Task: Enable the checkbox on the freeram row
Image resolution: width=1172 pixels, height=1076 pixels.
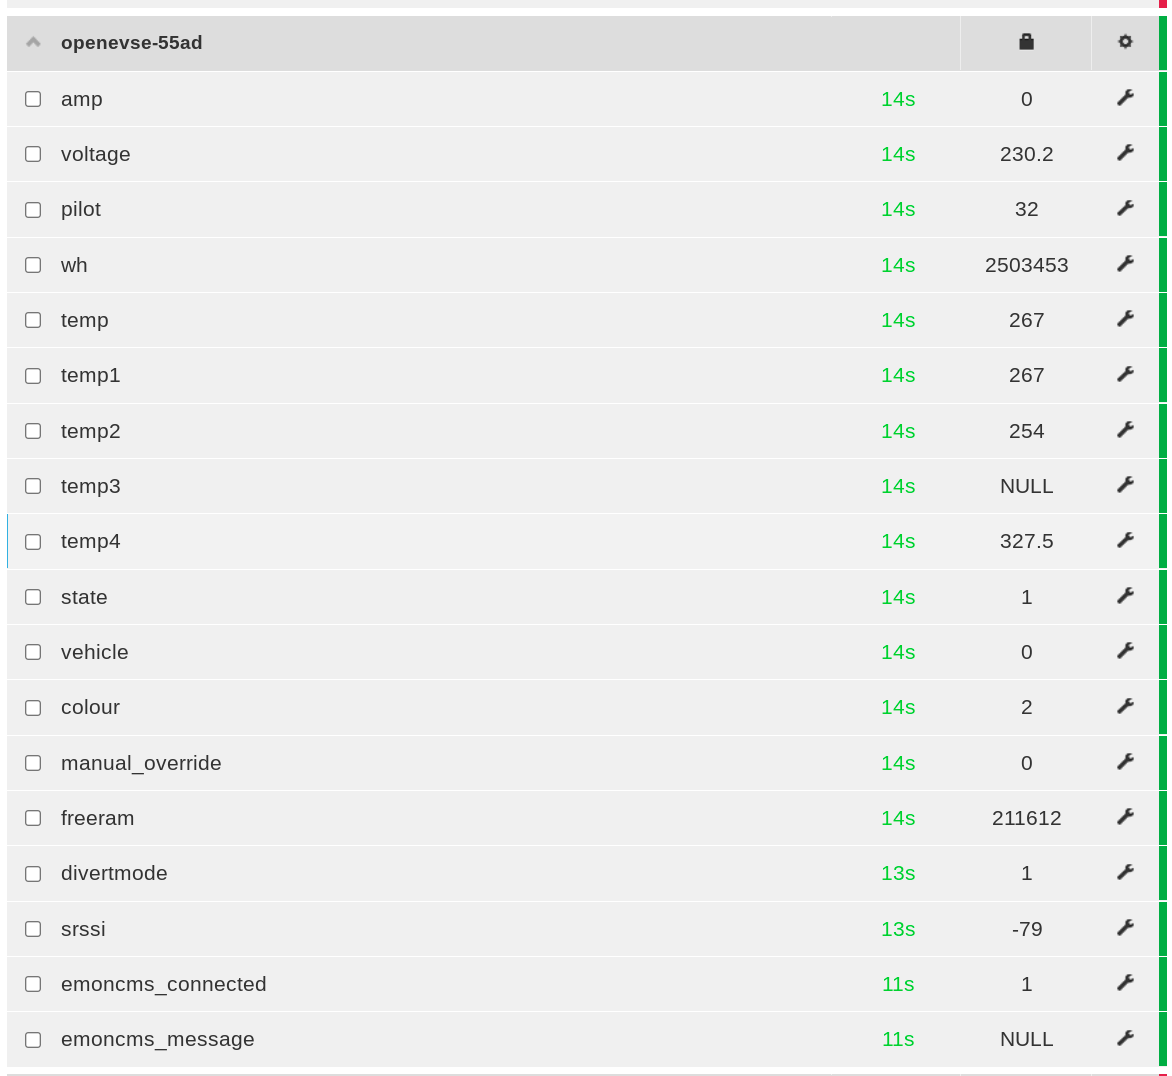Action: (x=32, y=817)
